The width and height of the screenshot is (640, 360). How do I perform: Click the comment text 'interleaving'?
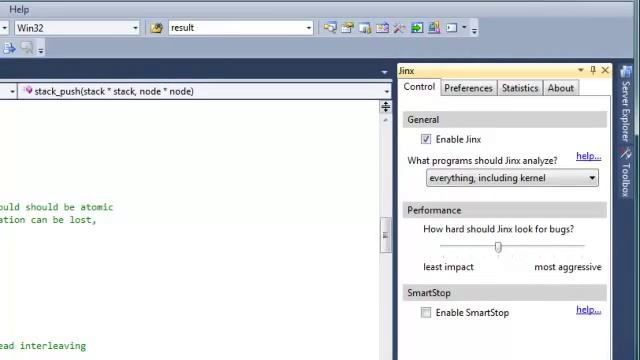(x=53, y=346)
